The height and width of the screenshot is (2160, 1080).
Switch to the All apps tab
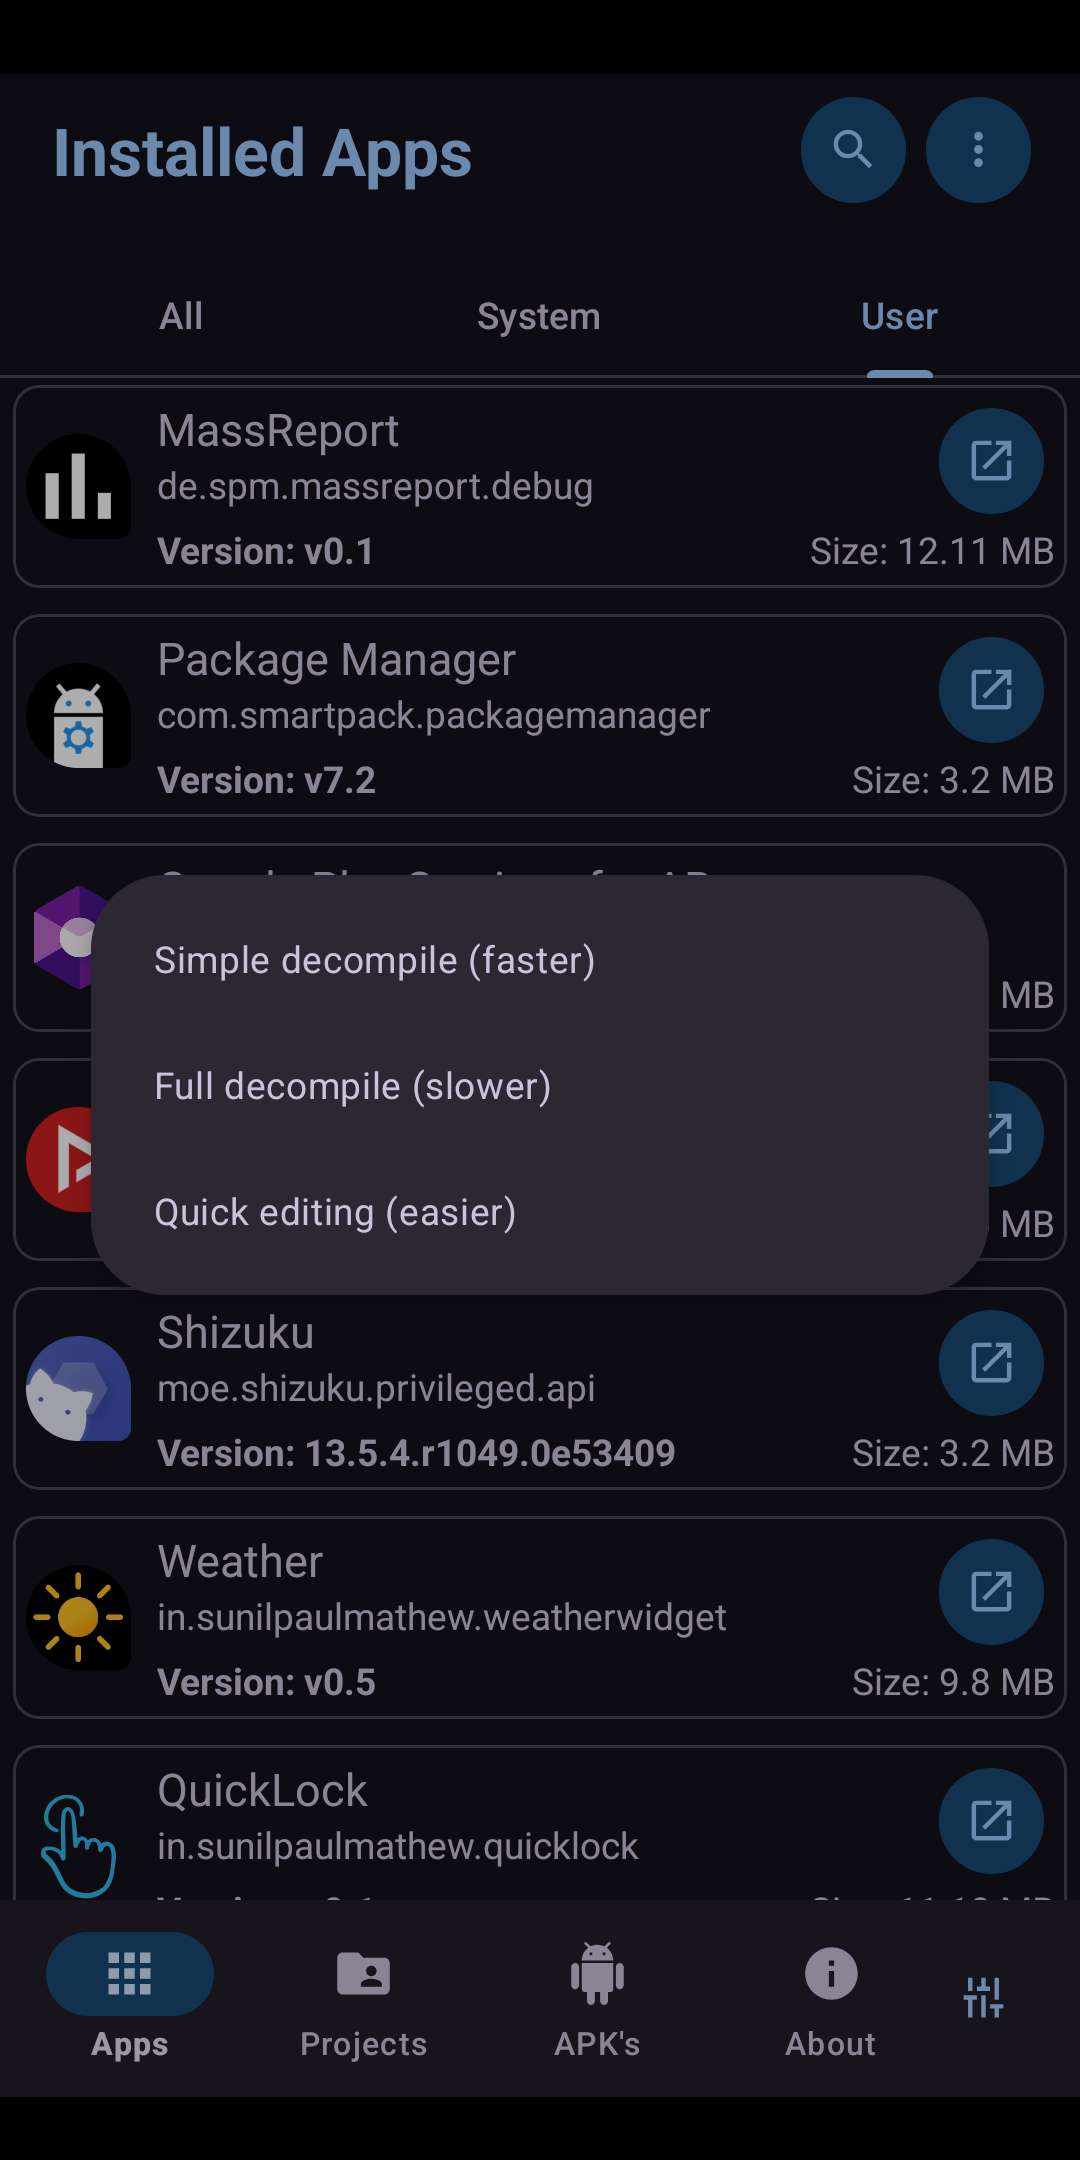point(181,317)
